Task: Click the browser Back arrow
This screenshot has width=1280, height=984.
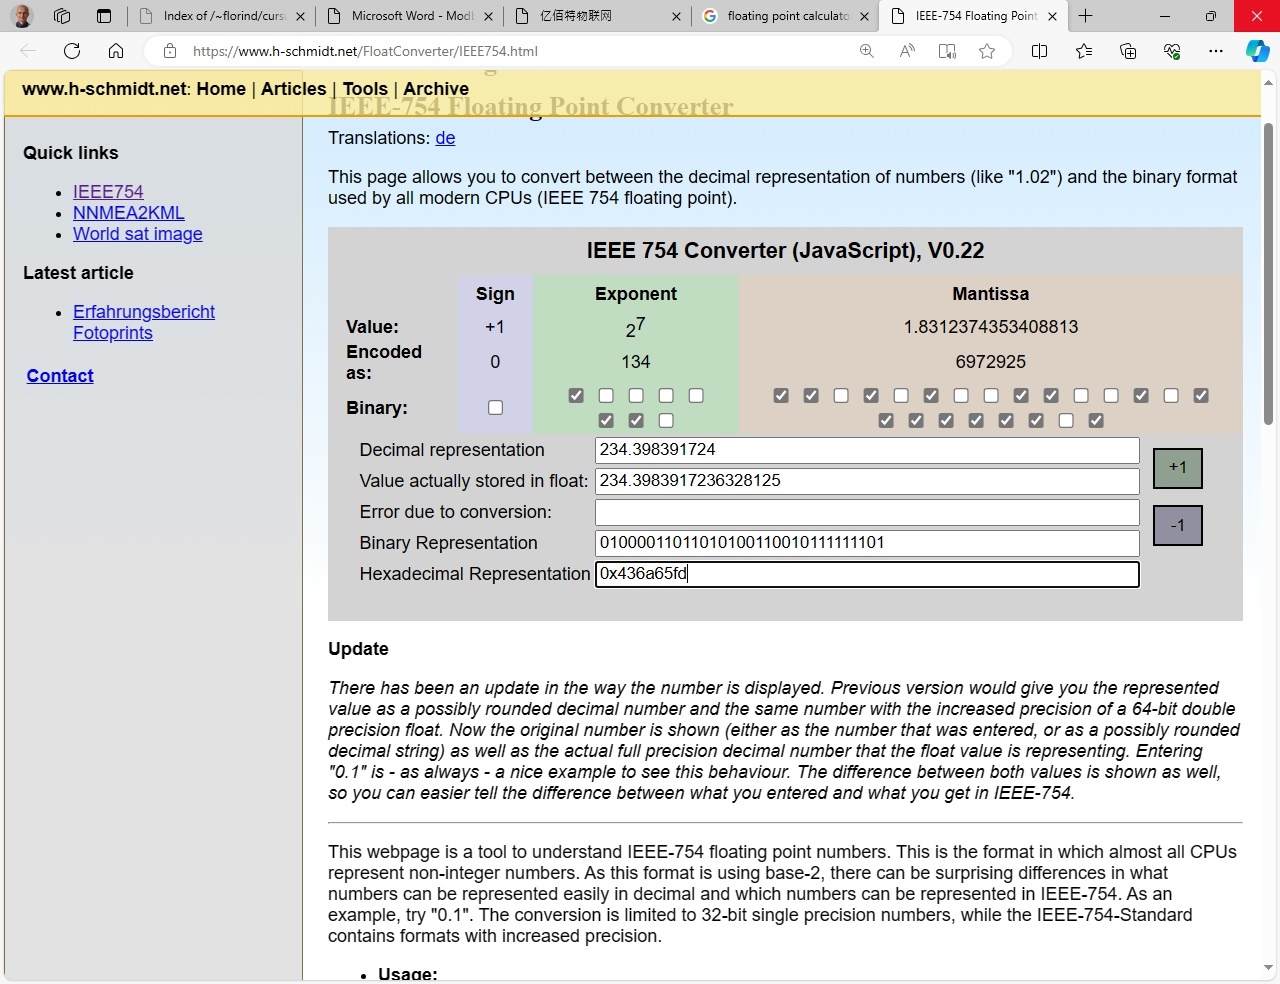Action: tap(28, 51)
